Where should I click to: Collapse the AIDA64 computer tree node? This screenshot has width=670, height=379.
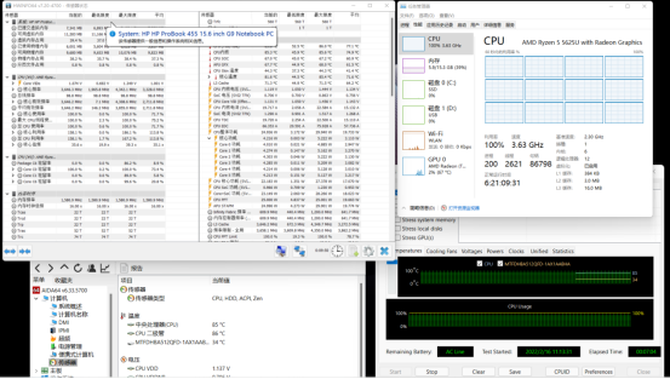pos(37,298)
